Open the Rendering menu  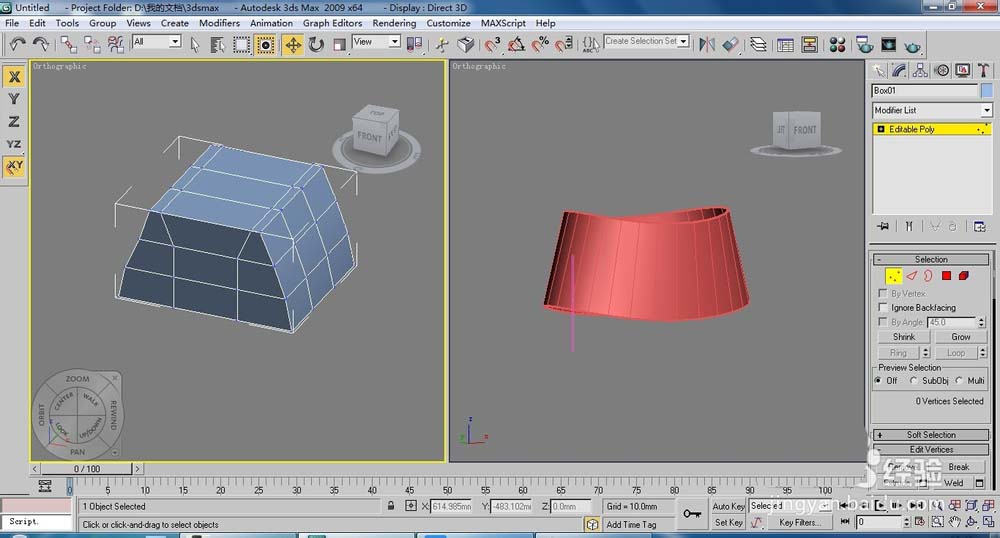tap(394, 23)
